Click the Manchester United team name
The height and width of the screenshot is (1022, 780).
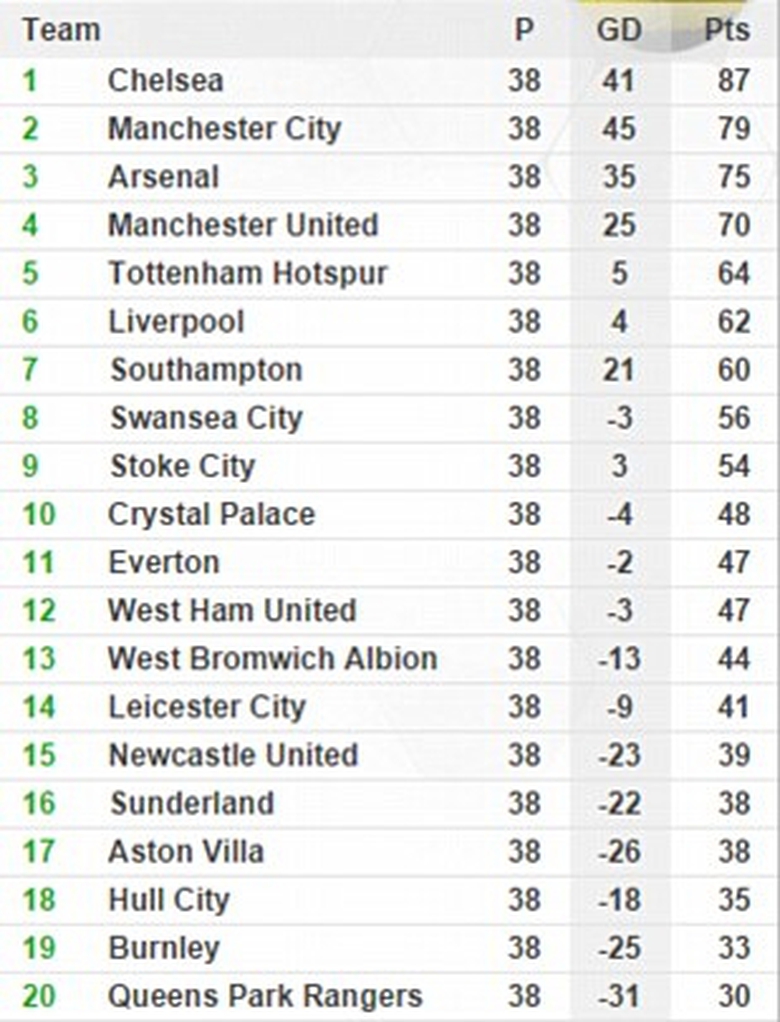[243, 225]
